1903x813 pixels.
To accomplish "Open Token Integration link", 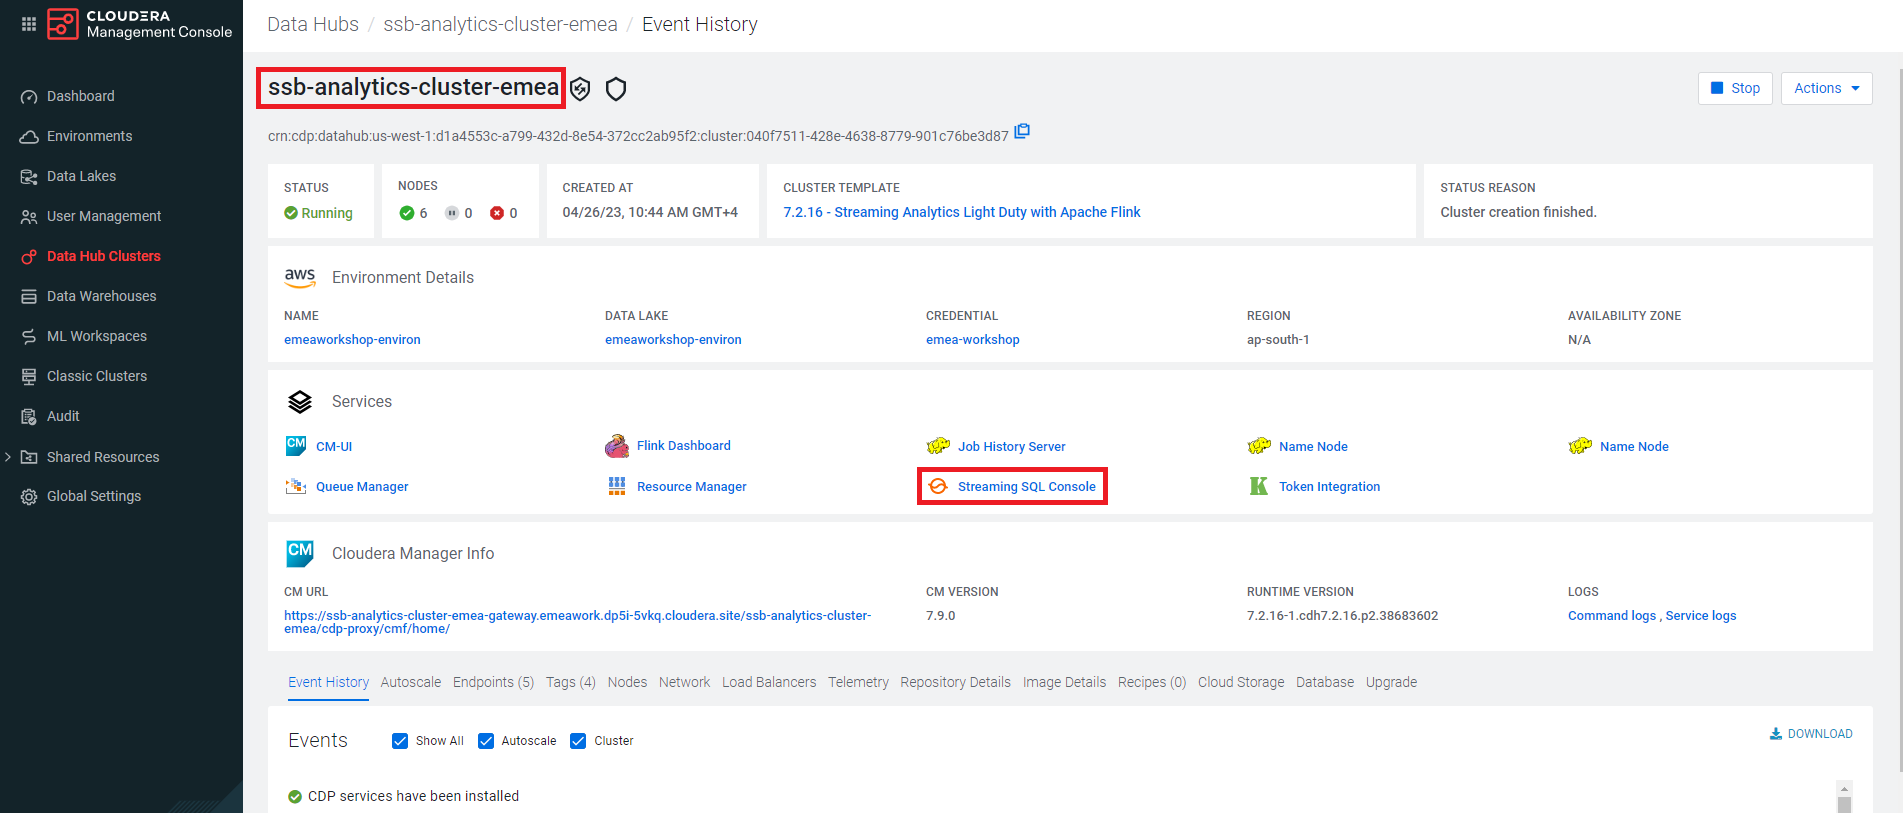I will [1330, 487].
